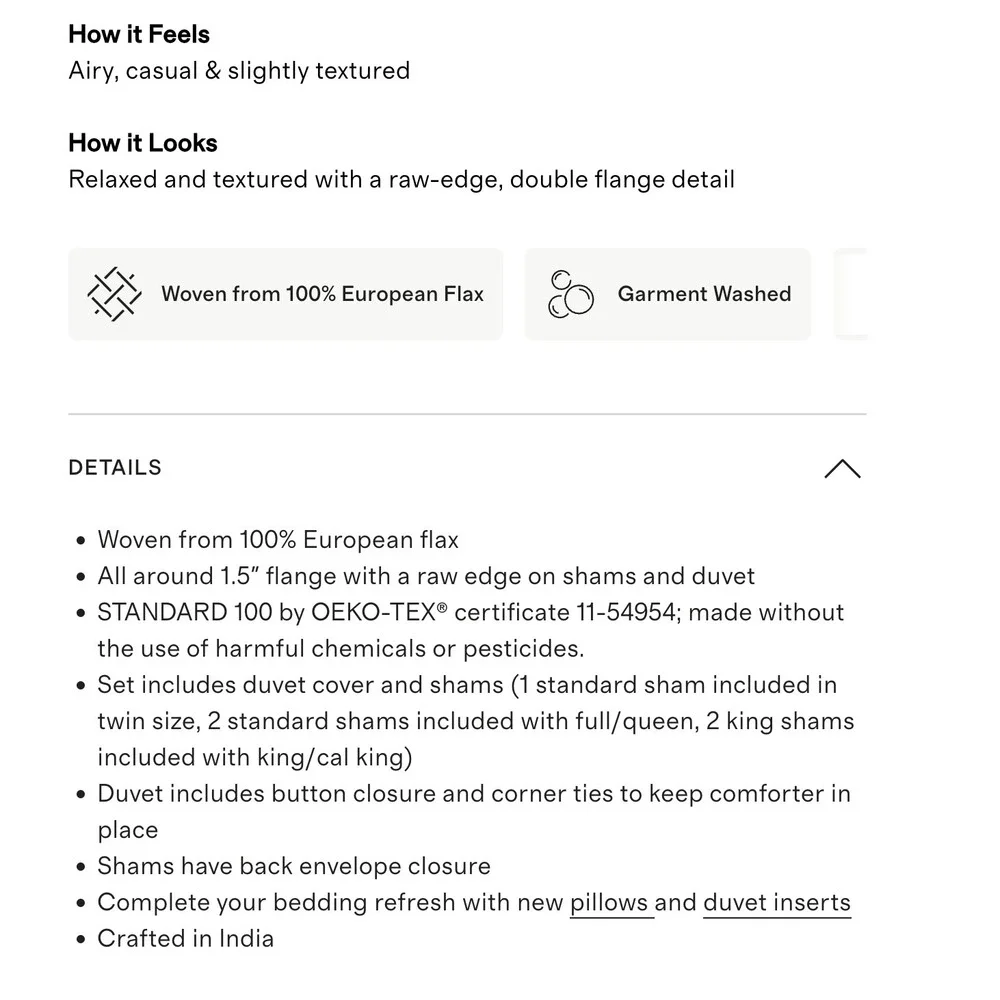Click the Garment Washed bubbles icon
This screenshot has width=1000, height=1000.
pyautogui.click(x=570, y=294)
